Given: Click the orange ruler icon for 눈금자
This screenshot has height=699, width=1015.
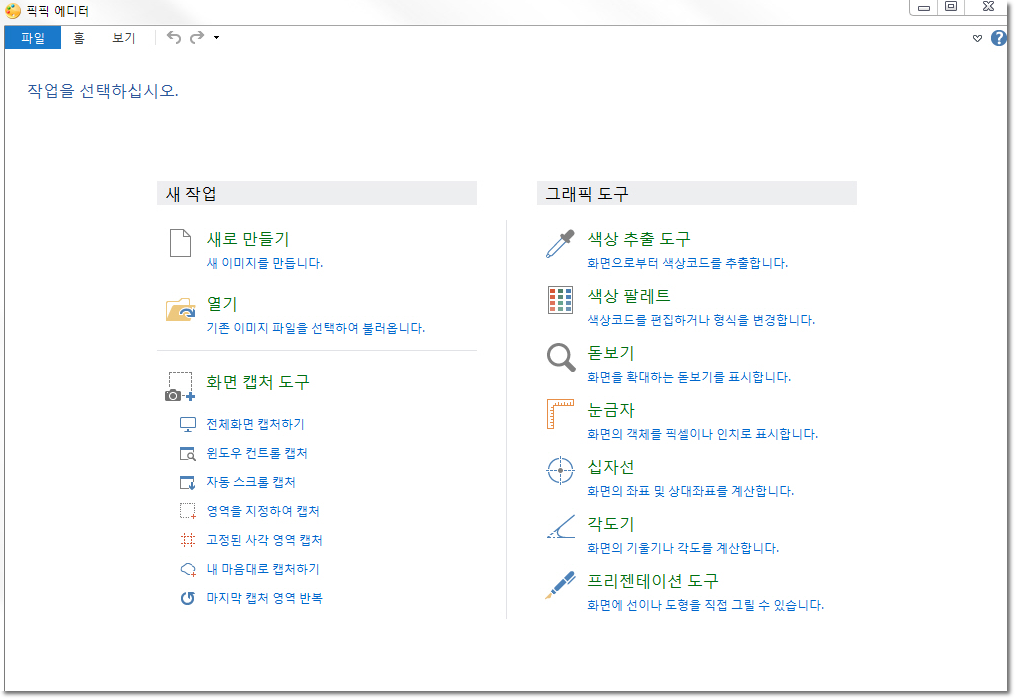Looking at the screenshot, I should click(x=561, y=414).
